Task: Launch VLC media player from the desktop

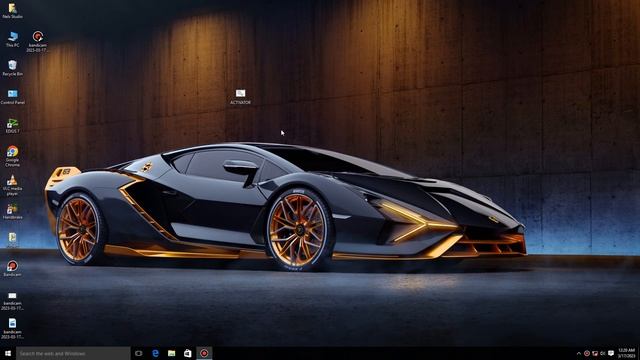Action: coord(13,185)
